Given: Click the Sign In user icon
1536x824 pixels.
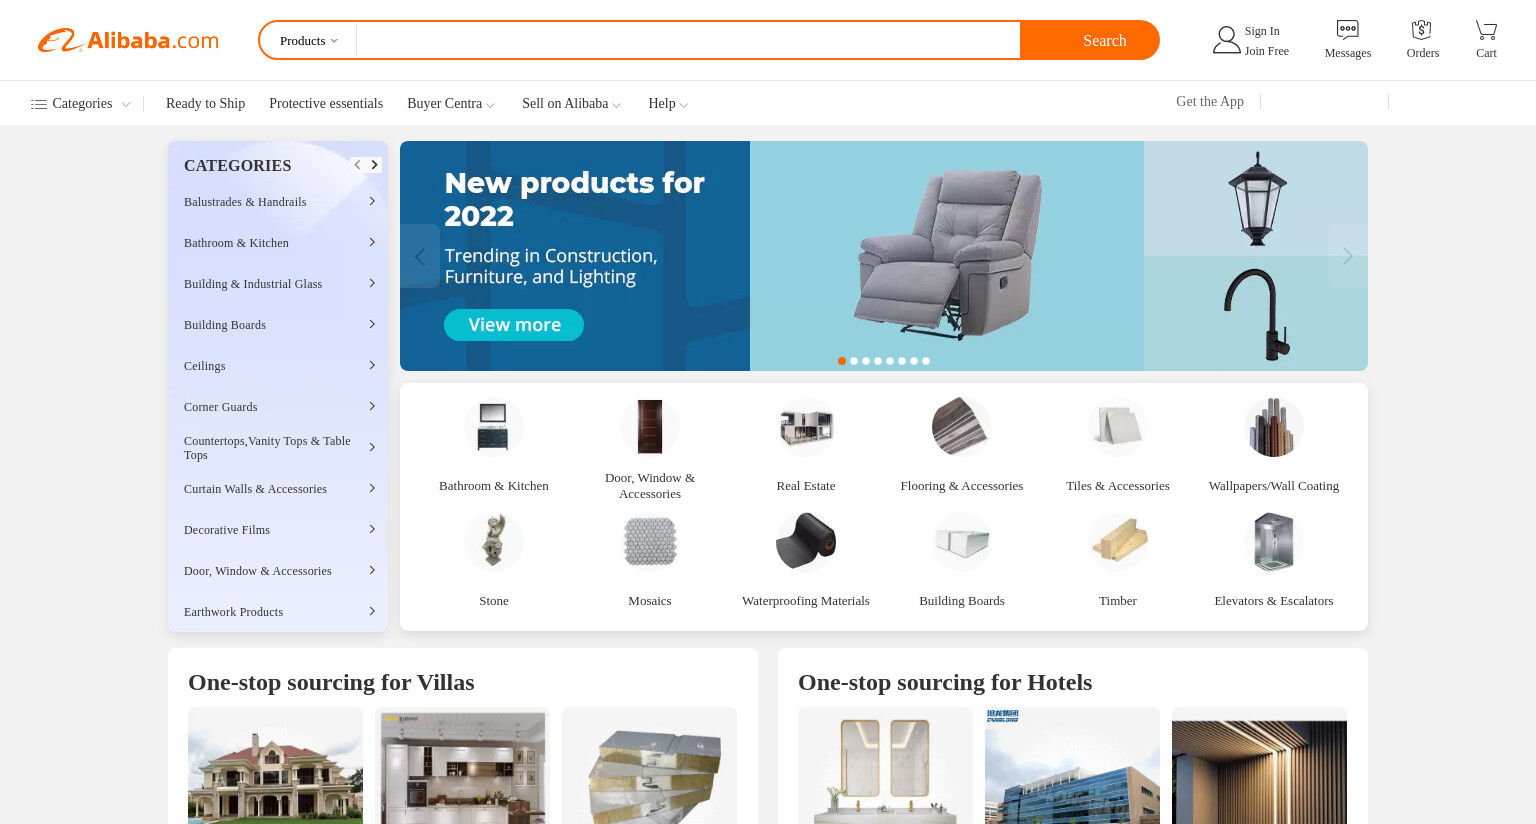Looking at the screenshot, I should click(1226, 40).
